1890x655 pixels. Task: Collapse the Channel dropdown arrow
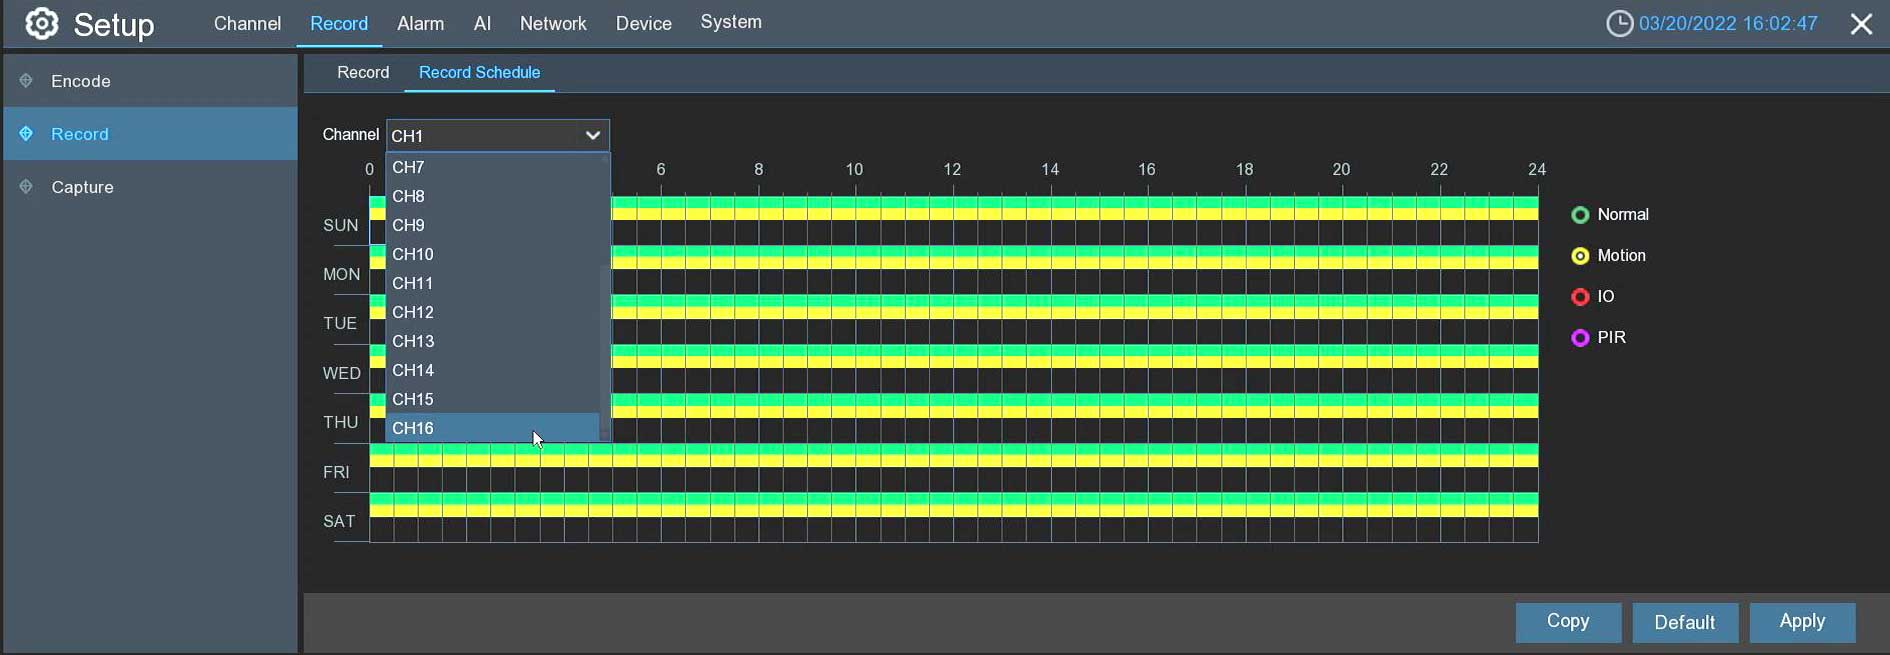point(593,135)
